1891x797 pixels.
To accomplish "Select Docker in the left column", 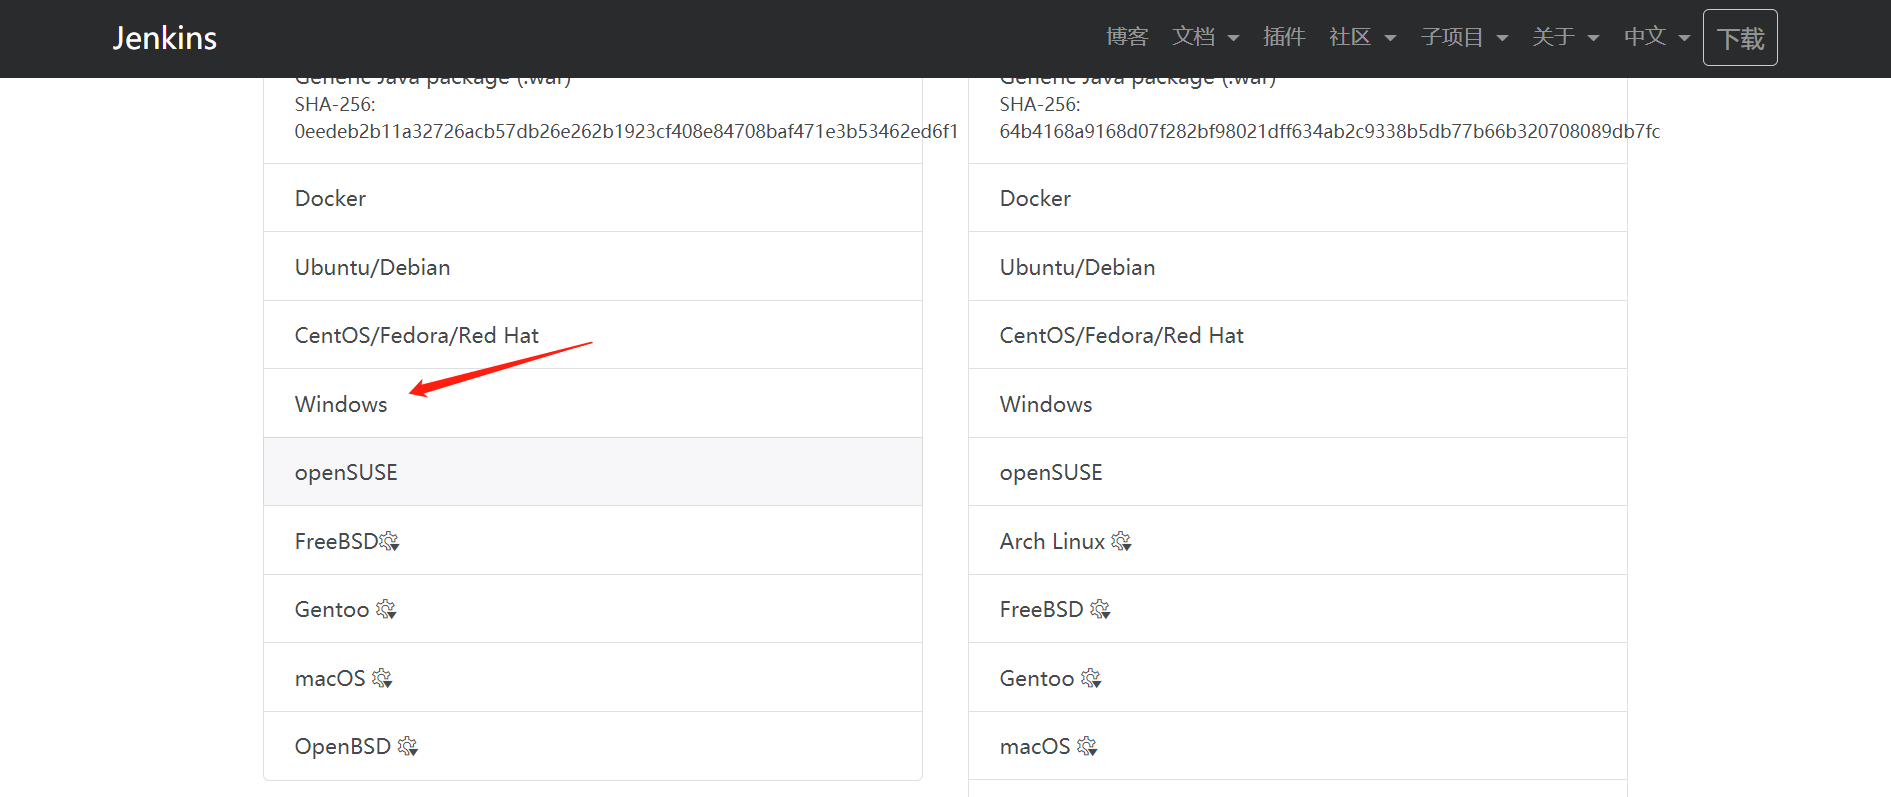I will coord(593,198).
